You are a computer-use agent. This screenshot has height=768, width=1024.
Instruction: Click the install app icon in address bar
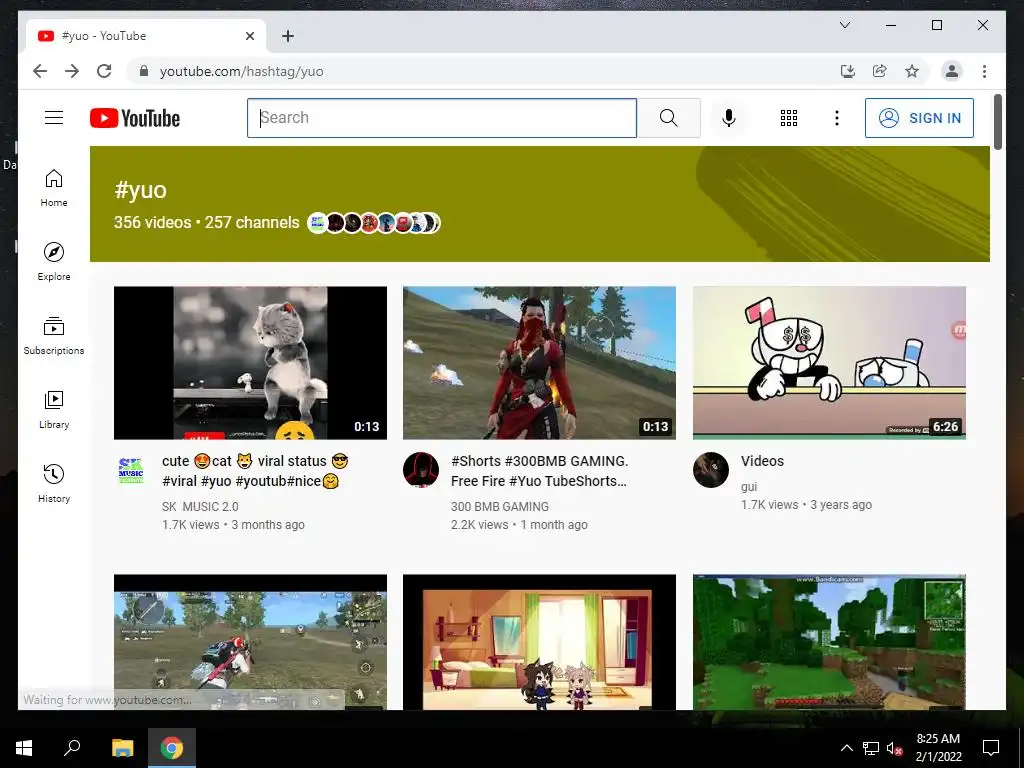click(847, 71)
